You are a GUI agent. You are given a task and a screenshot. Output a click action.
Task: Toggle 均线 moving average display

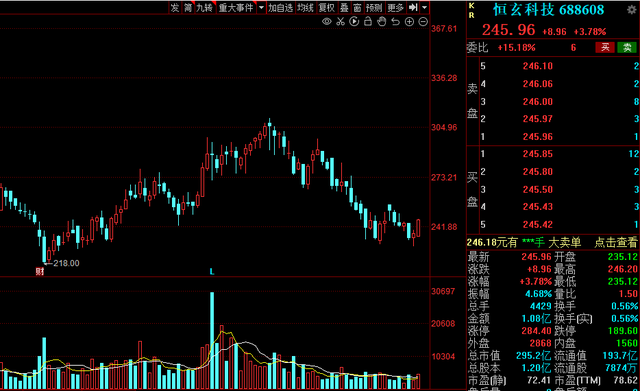305,7
